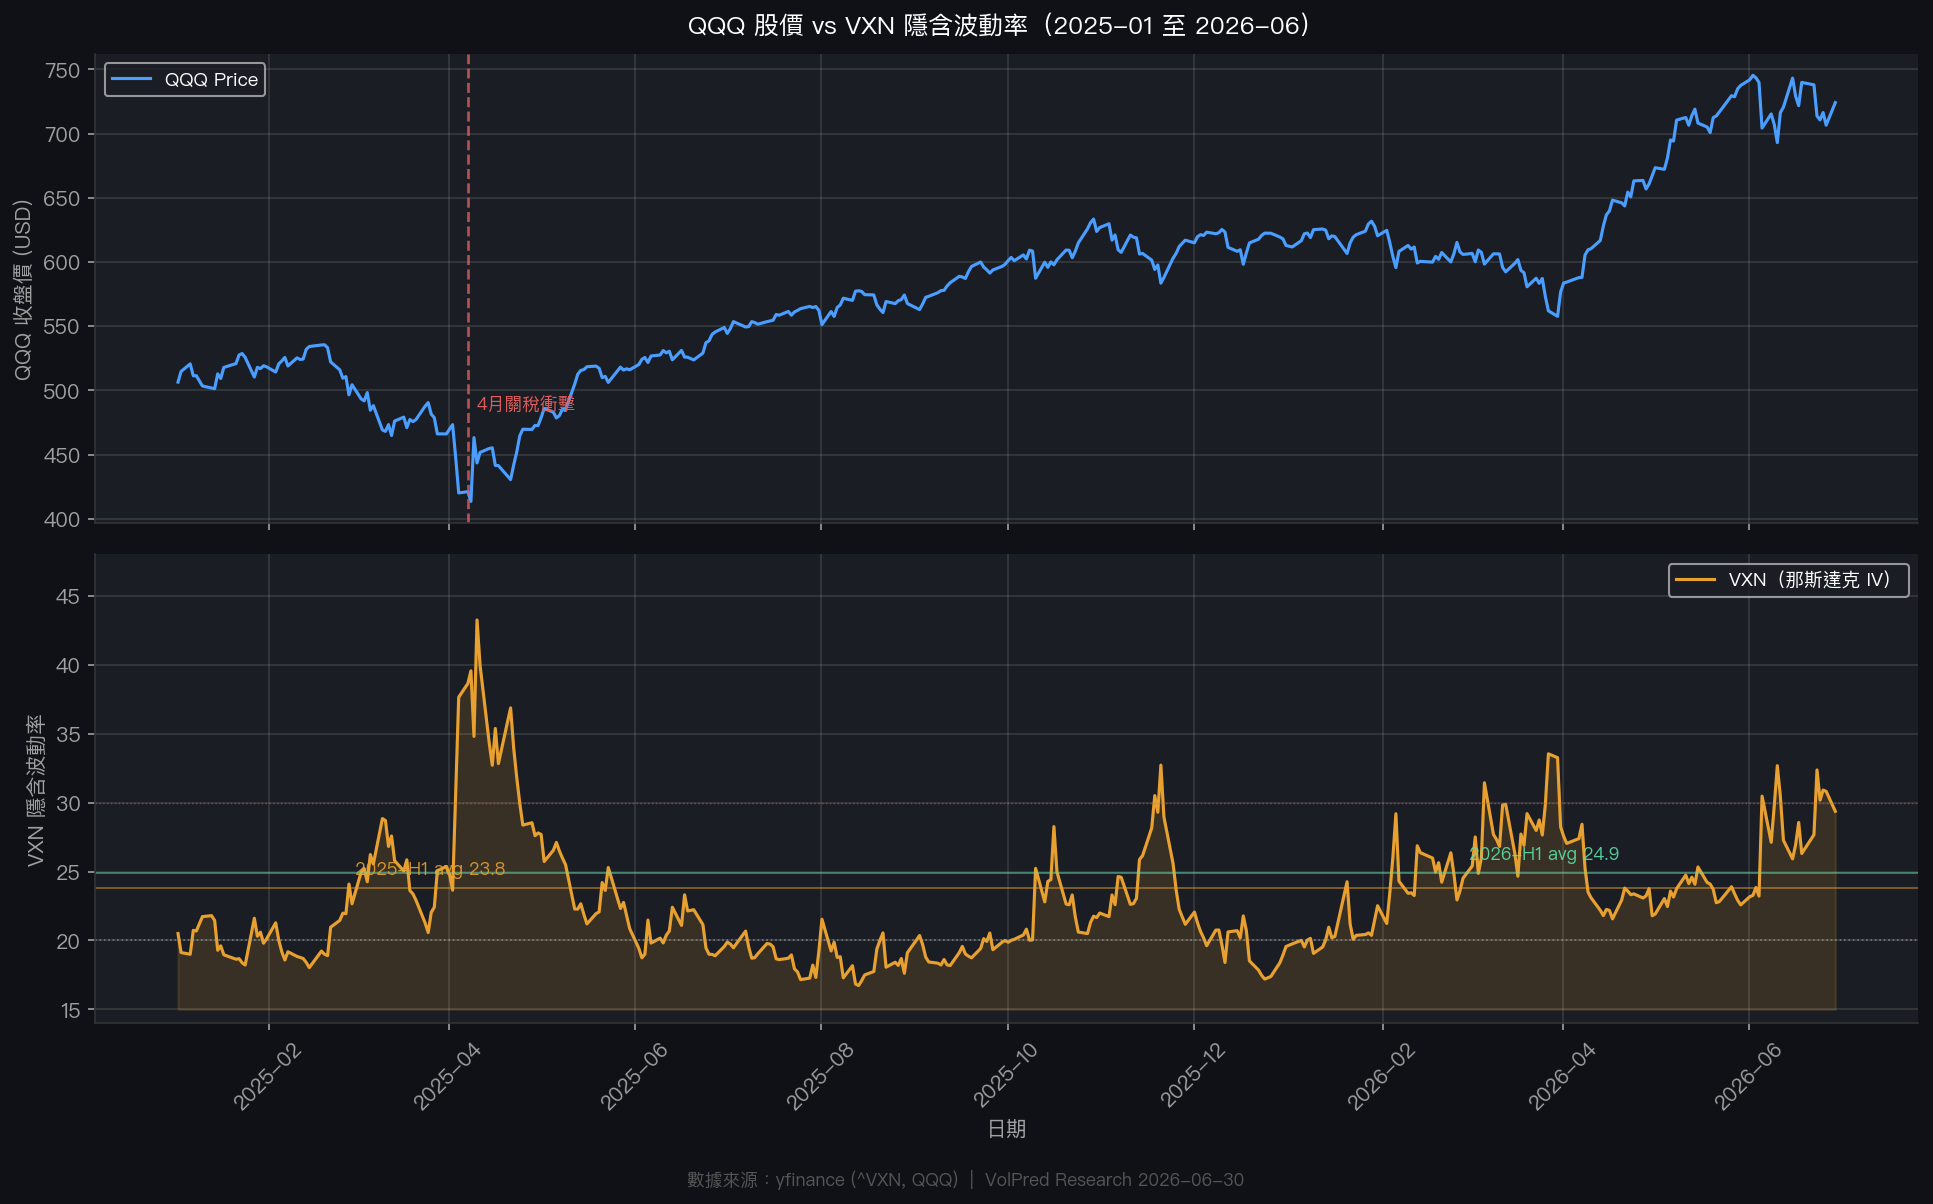This screenshot has width=1933, height=1204.
Task: Click the '2025-02' x-axis tick label
Action: (x=267, y=1076)
